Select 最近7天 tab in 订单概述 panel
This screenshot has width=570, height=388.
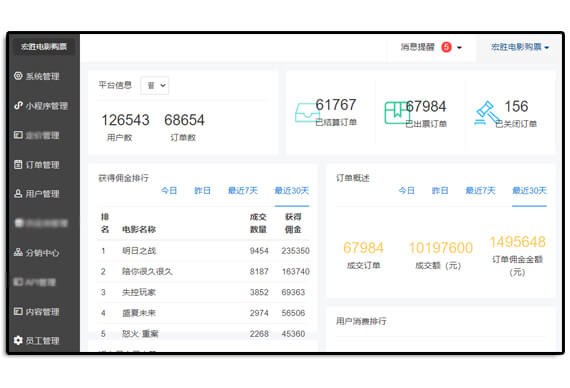click(481, 191)
